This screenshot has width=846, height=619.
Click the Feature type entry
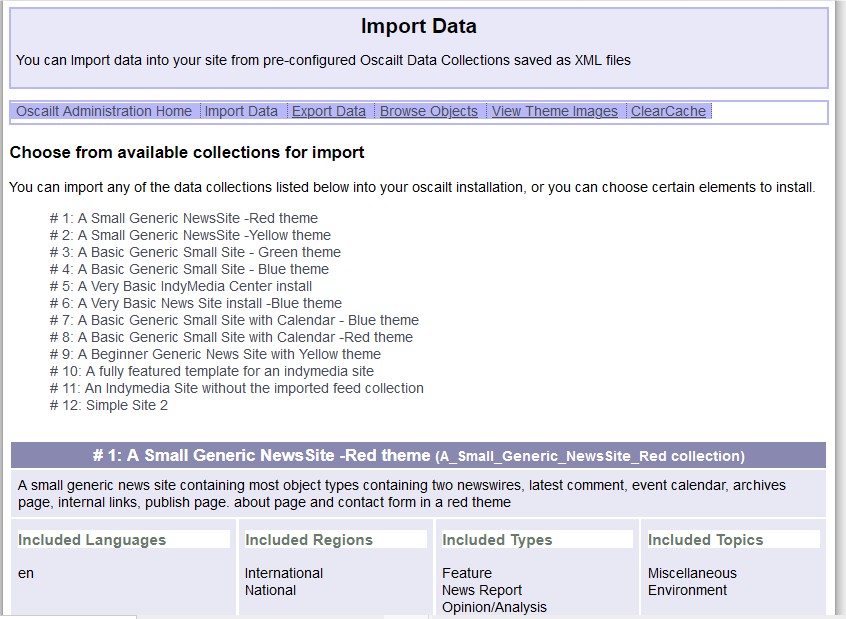tap(467, 573)
